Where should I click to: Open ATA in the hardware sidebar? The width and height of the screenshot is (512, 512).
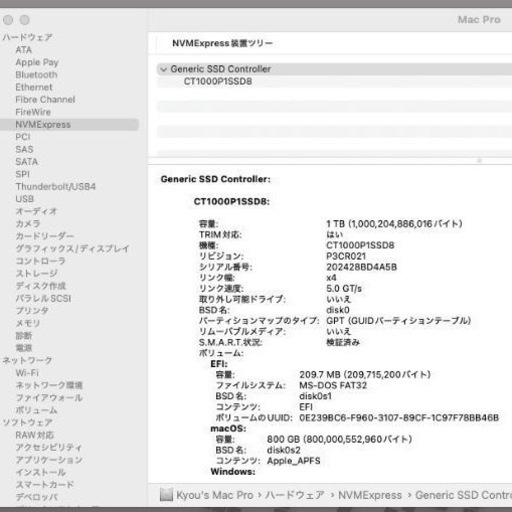pyautogui.click(x=24, y=50)
